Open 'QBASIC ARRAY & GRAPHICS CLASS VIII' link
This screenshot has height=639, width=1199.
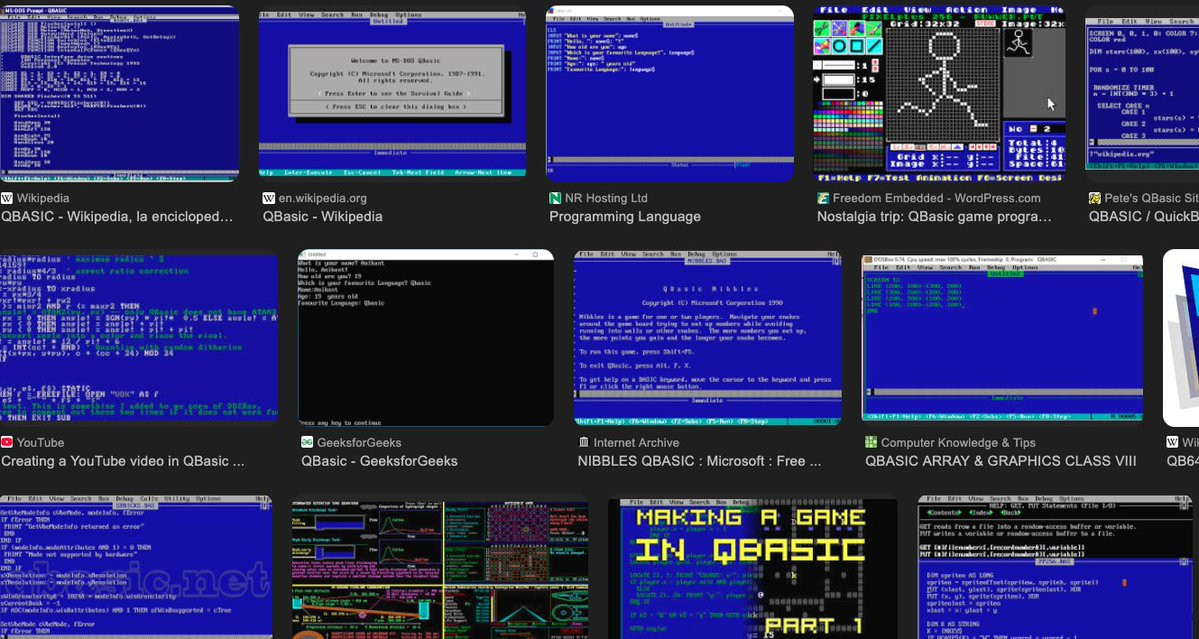click(1001, 461)
